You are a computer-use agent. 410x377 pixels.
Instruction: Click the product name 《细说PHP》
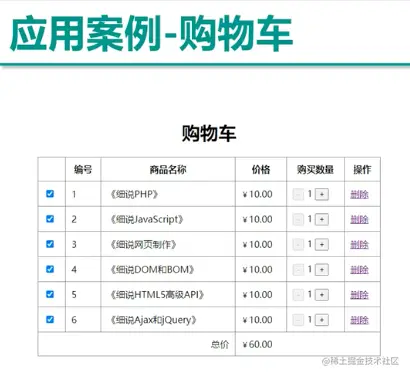(134, 194)
